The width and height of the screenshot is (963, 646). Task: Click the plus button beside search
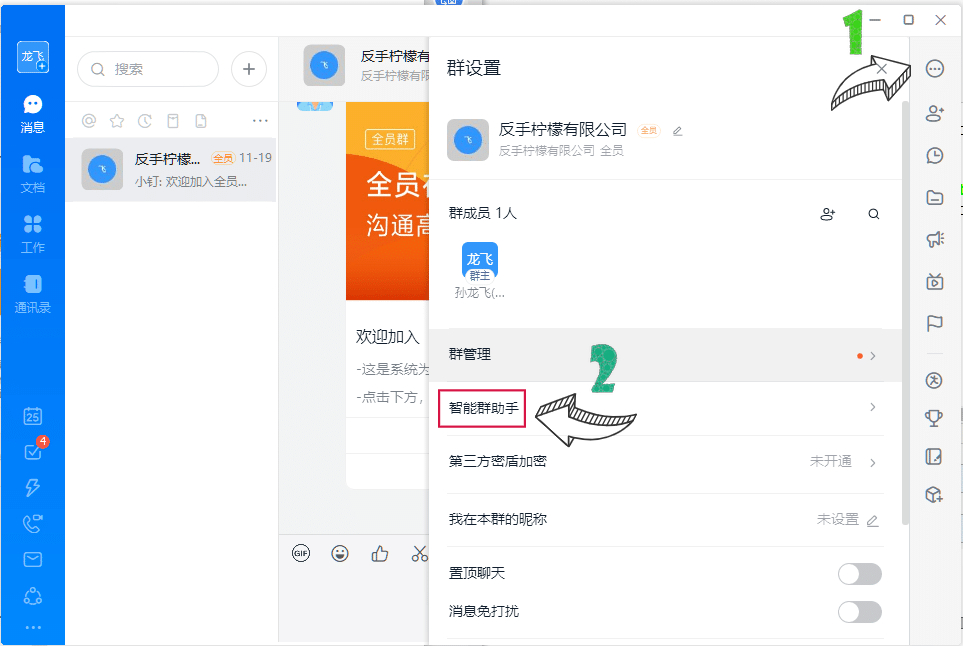[249, 69]
